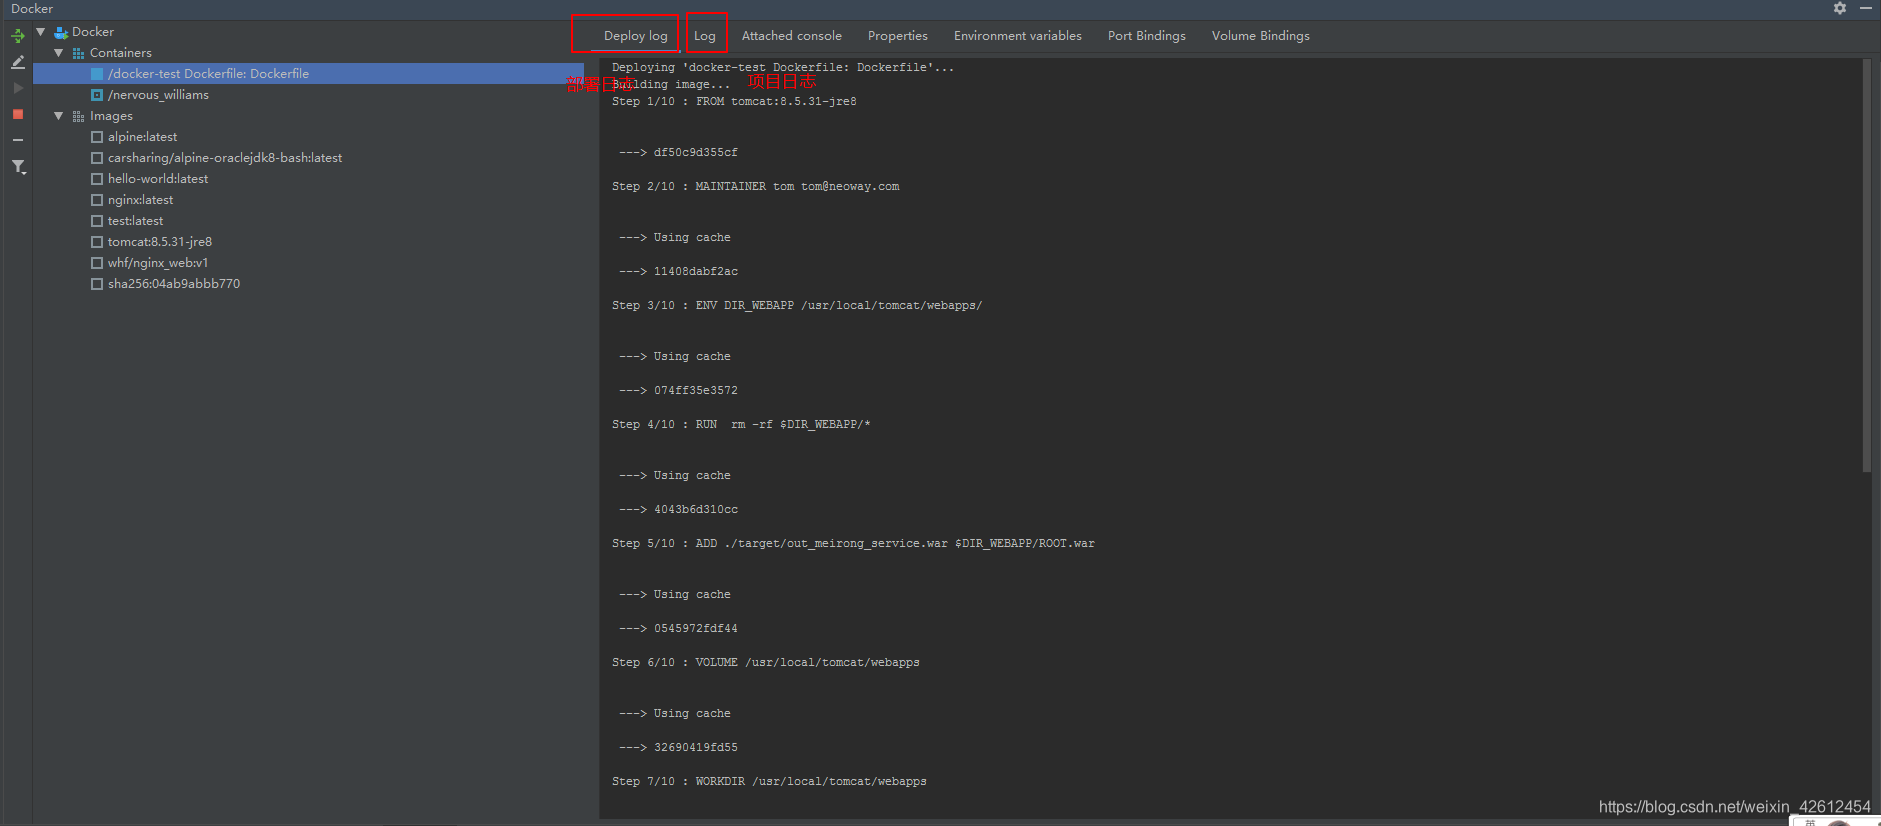The height and width of the screenshot is (826, 1881).
Task: Select the Images label in tree
Action: tap(111, 116)
